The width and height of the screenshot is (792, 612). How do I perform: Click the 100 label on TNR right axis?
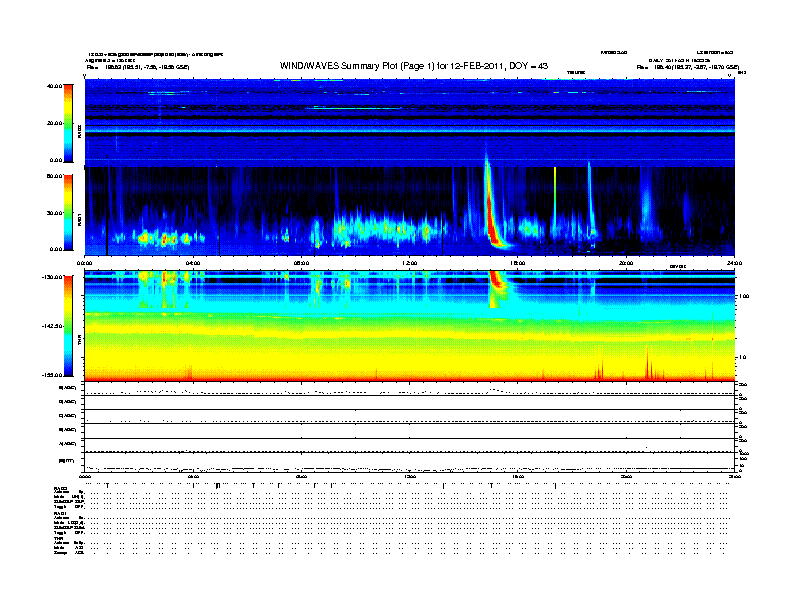(745, 296)
